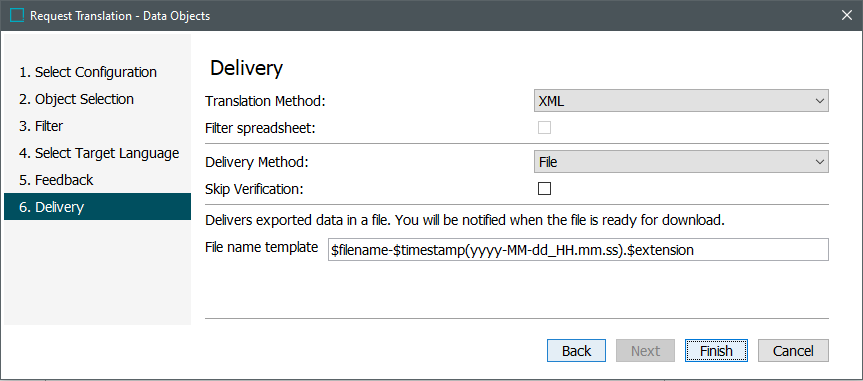
Task: Expand the XML combo box arrow
Action: (820, 101)
